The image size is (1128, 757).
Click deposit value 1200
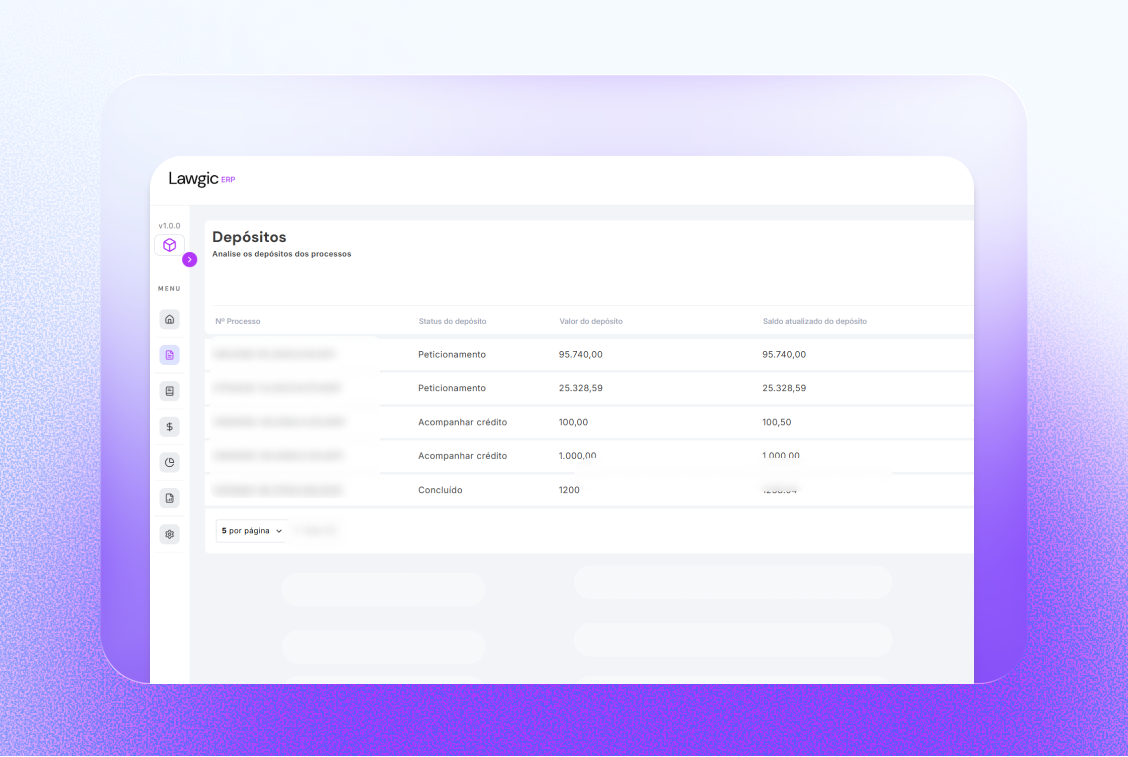[569, 489]
